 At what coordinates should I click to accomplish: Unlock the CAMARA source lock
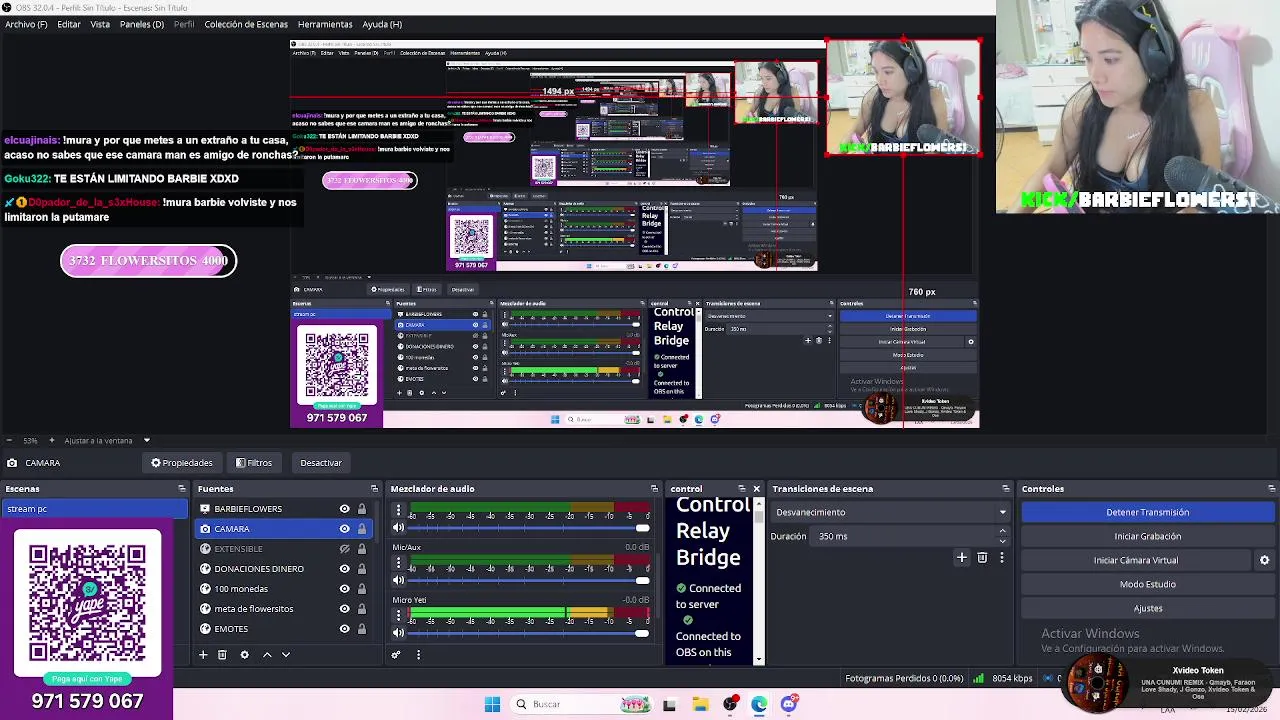pos(362,529)
